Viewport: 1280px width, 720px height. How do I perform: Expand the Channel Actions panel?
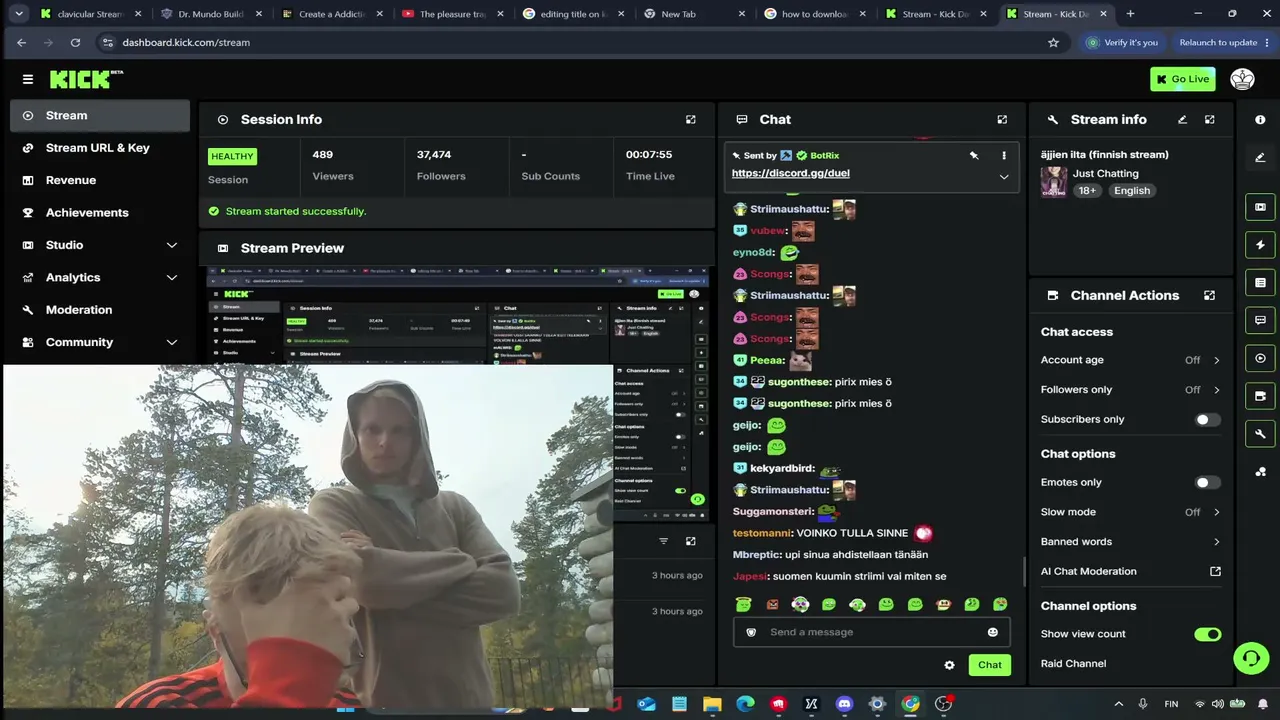[1210, 295]
